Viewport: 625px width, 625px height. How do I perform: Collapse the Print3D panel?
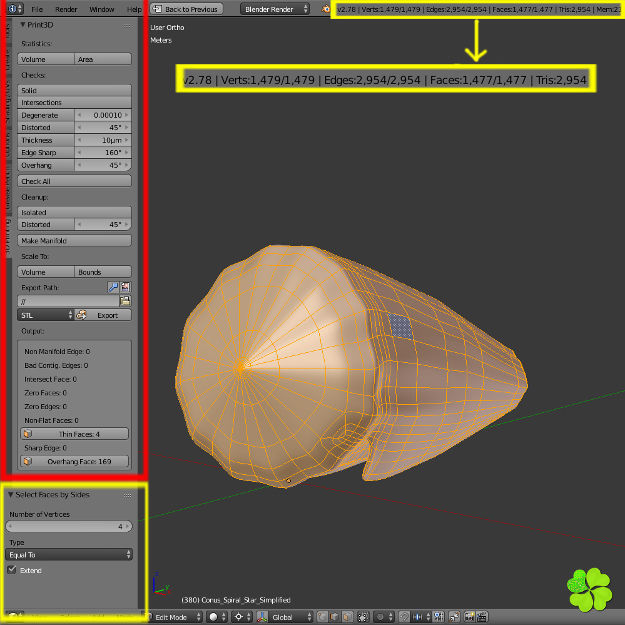tap(23, 25)
